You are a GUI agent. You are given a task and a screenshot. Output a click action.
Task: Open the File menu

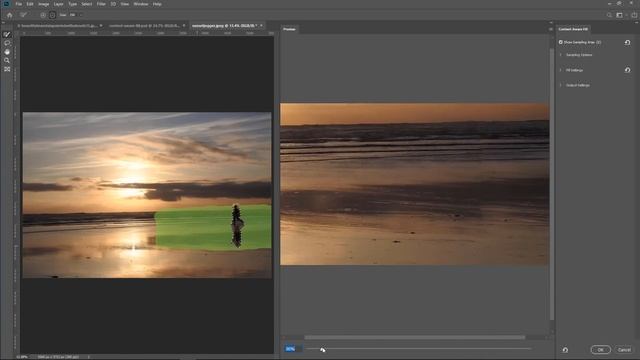point(18,4)
